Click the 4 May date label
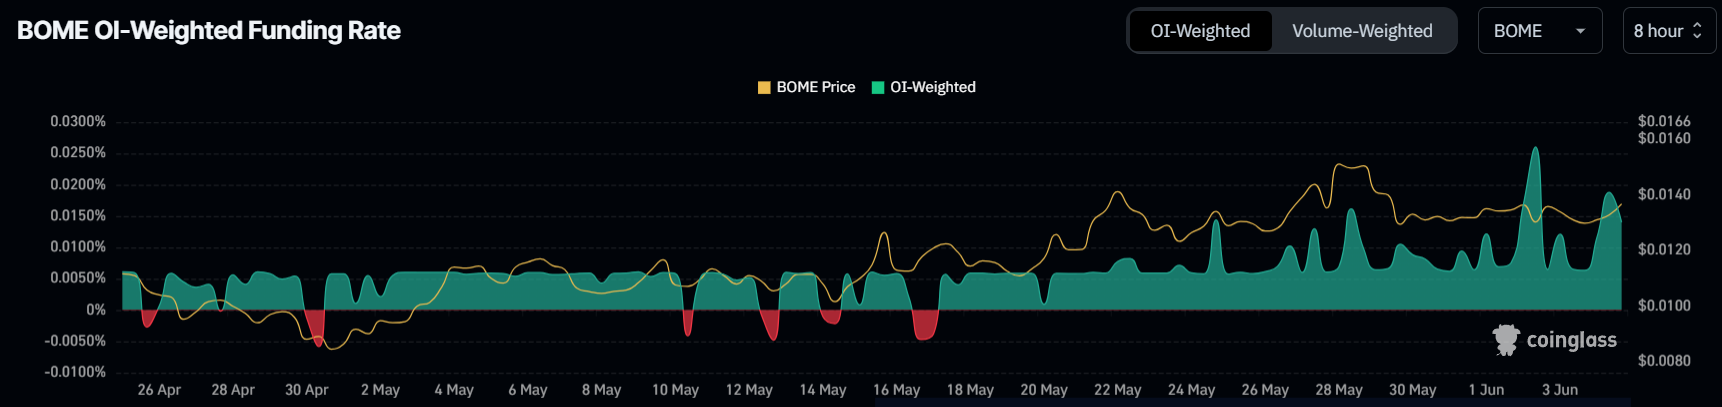Screen dimensions: 1722x407 (x=454, y=390)
